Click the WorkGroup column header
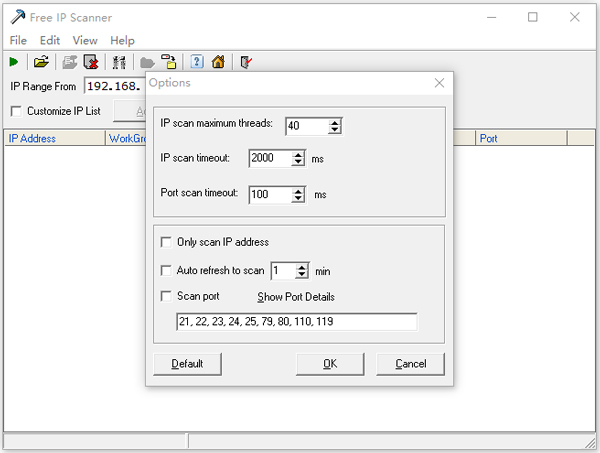Screen dimensions: 600x453 click(x=126, y=138)
